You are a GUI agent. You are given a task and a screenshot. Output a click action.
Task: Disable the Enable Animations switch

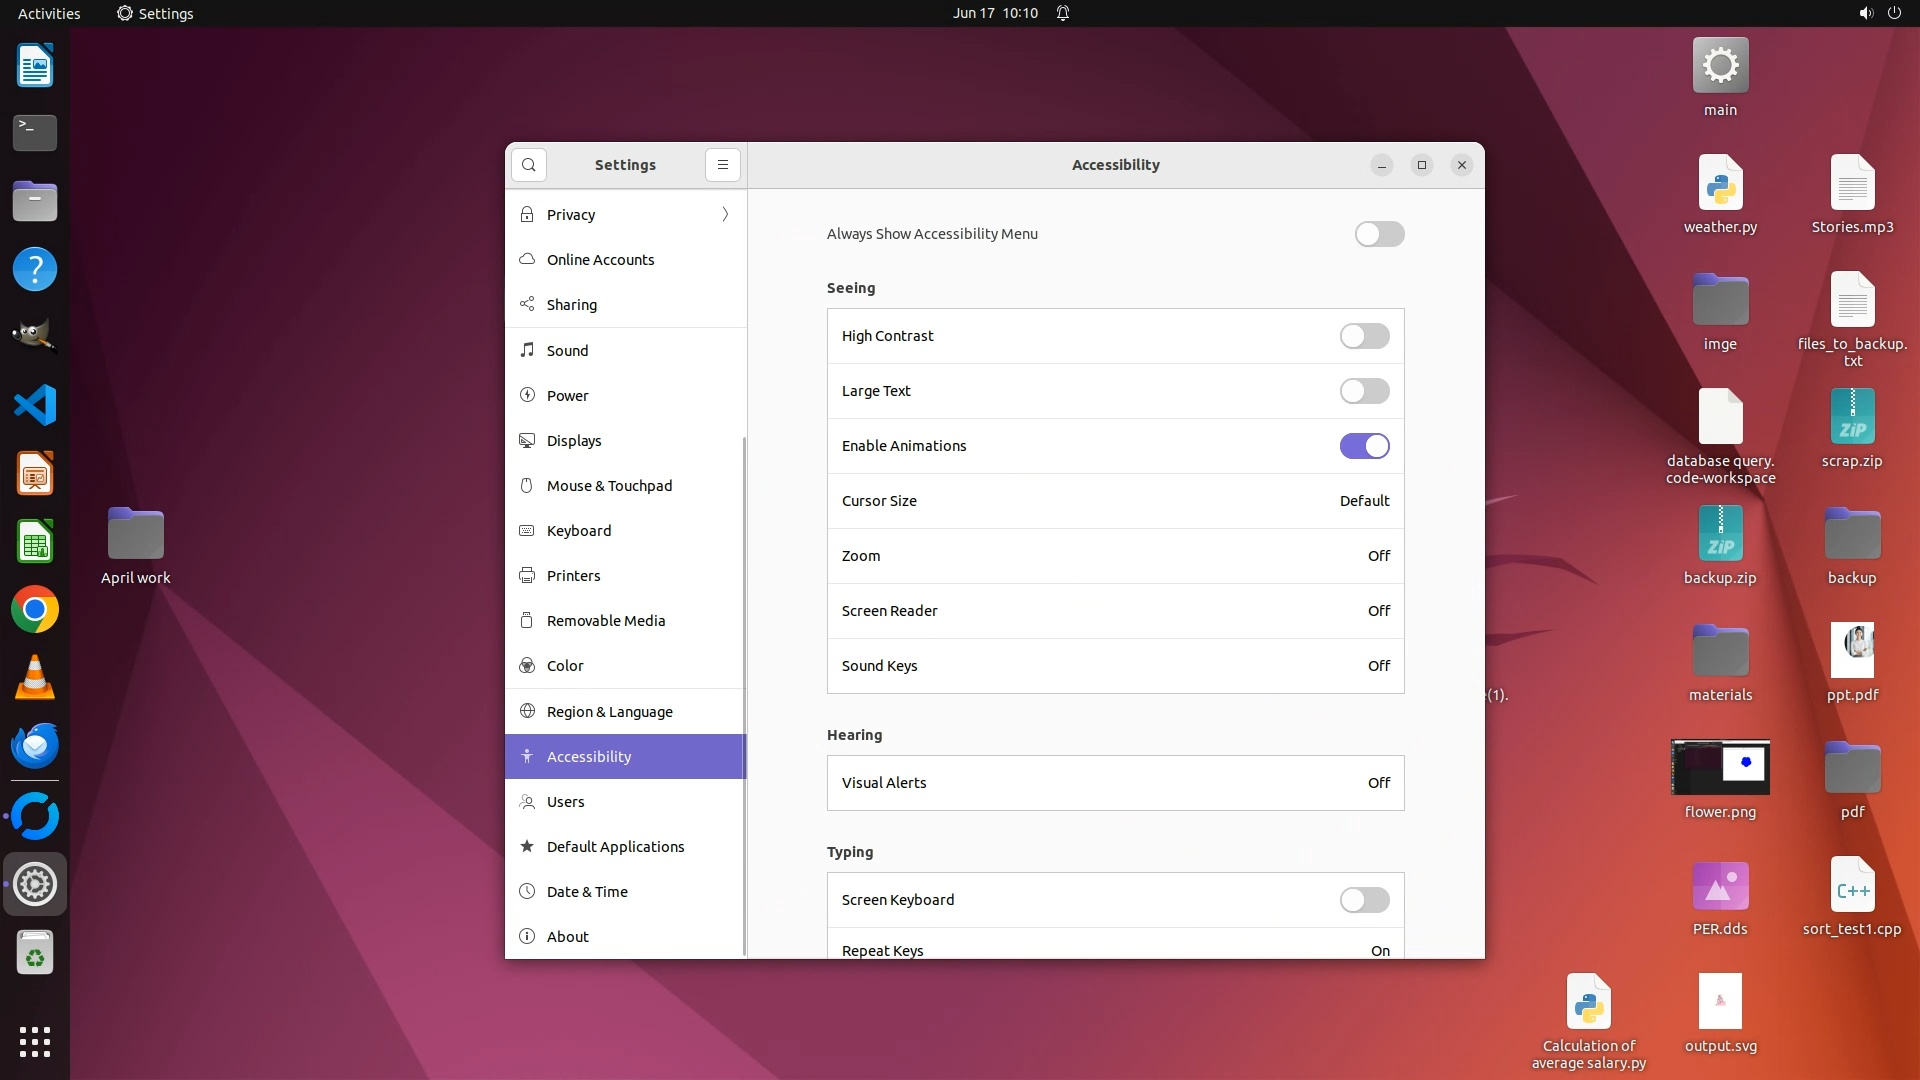point(1364,446)
